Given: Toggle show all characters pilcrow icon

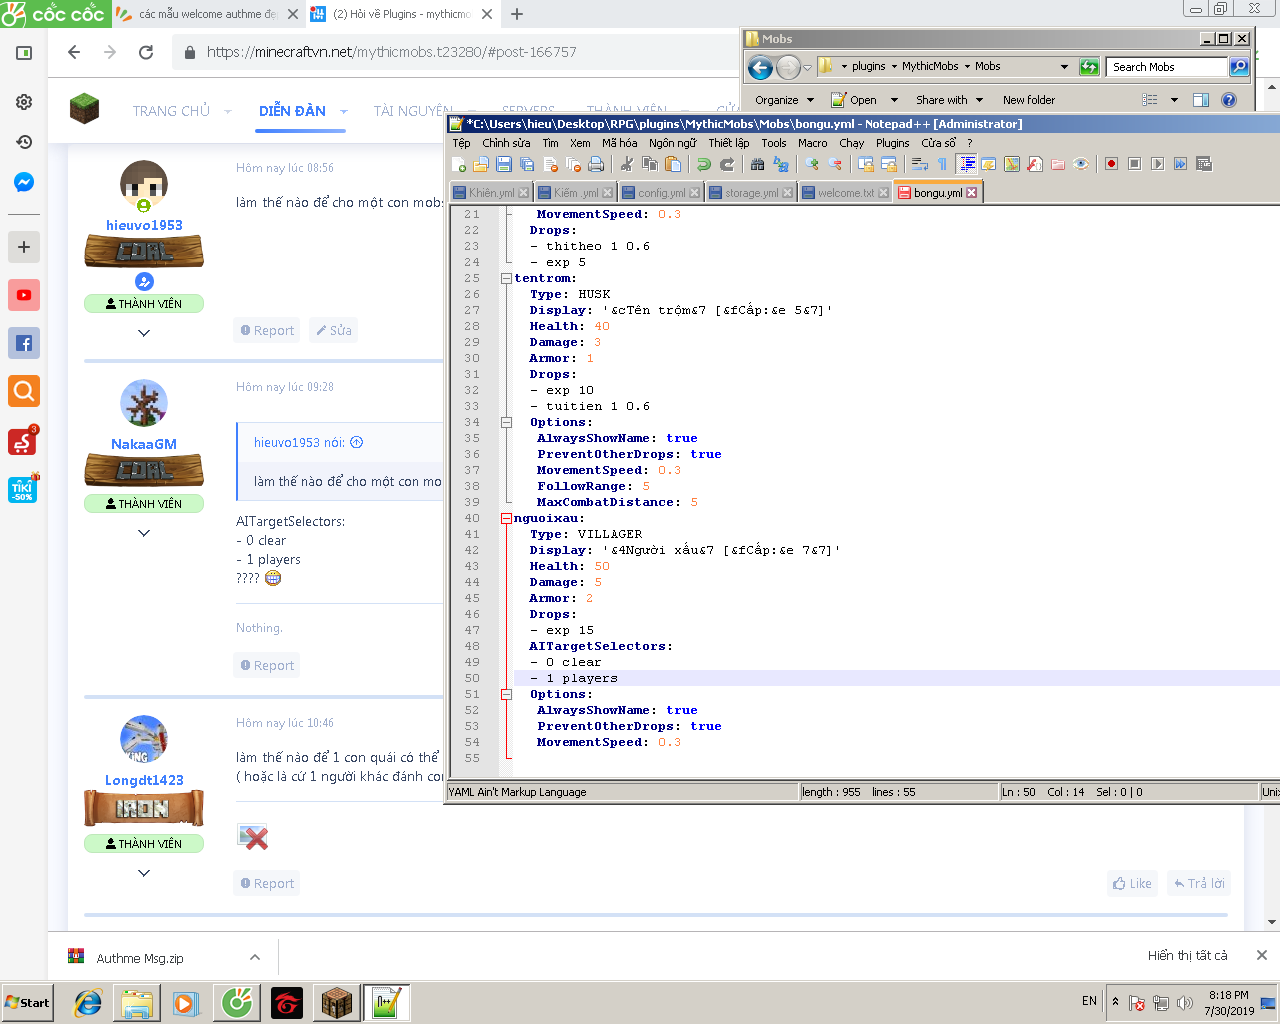Looking at the screenshot, I should [942, 164].
